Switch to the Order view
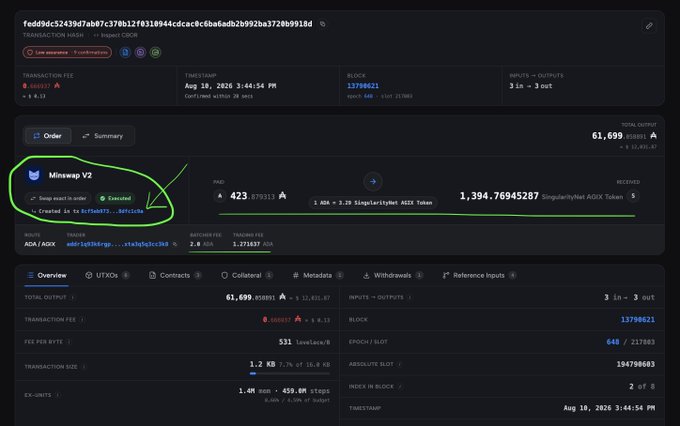 (48, 136)
